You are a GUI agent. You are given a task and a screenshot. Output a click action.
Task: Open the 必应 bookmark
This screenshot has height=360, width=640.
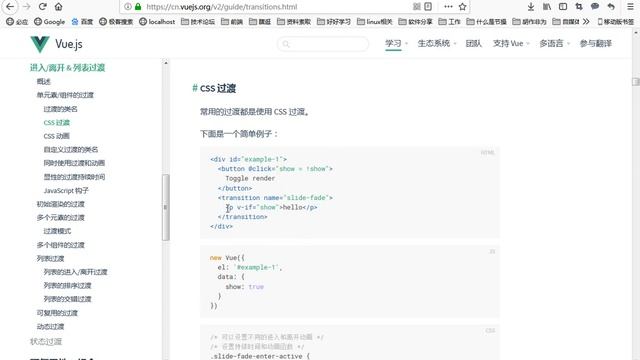coord(17,22)
